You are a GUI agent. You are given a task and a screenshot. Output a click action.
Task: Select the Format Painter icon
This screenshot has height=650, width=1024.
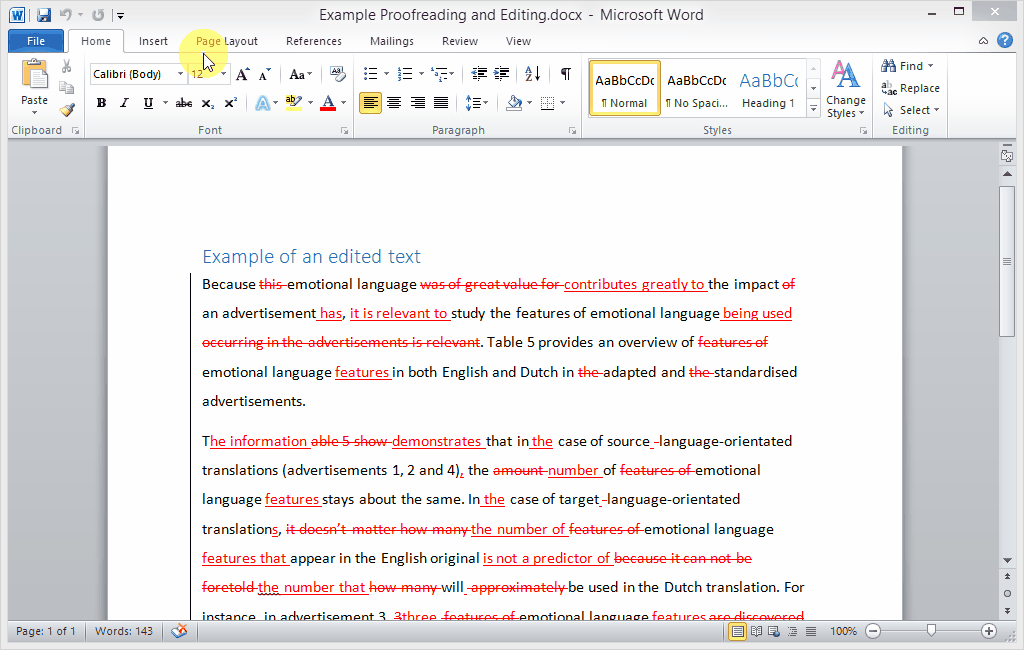click(66, 110)
